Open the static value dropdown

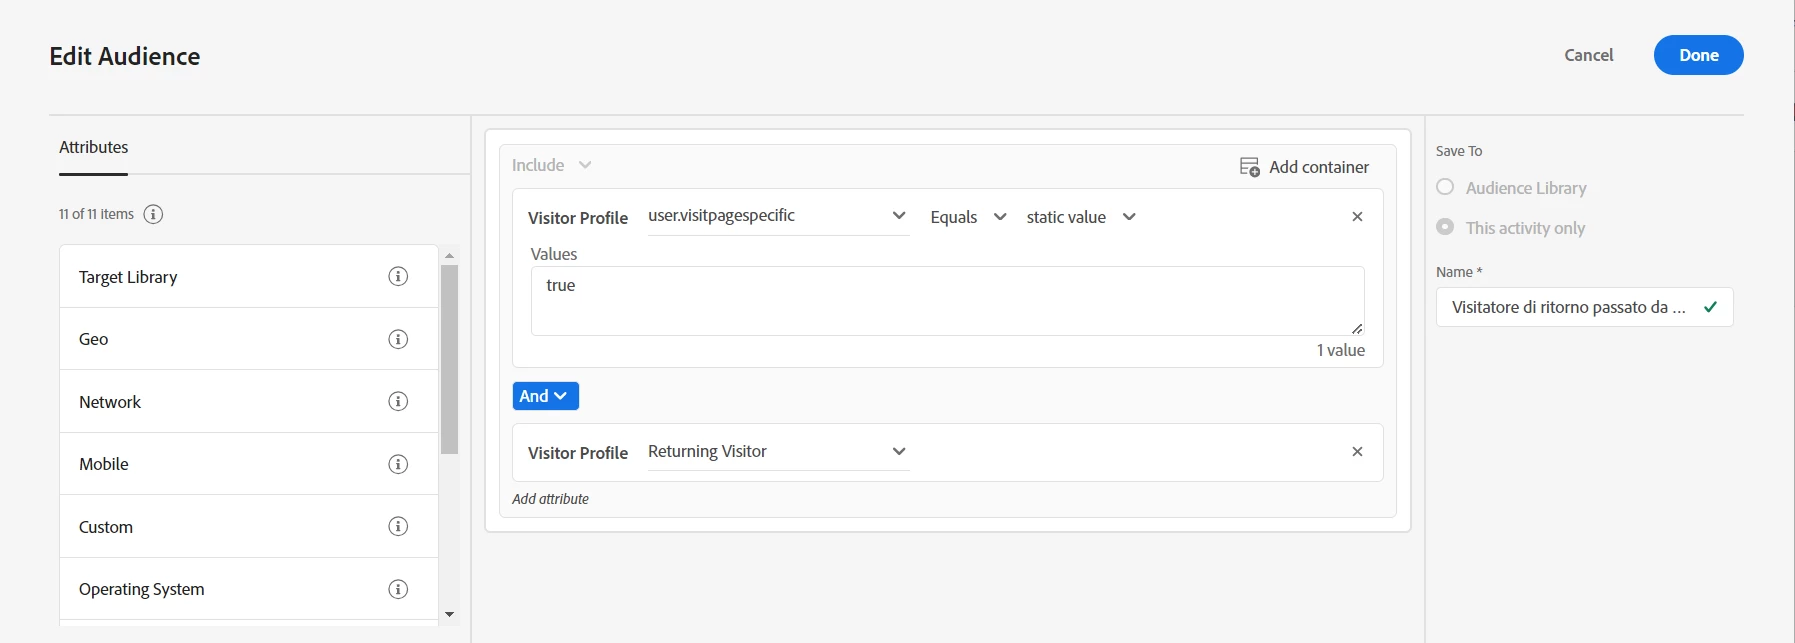coord(1081,217)
